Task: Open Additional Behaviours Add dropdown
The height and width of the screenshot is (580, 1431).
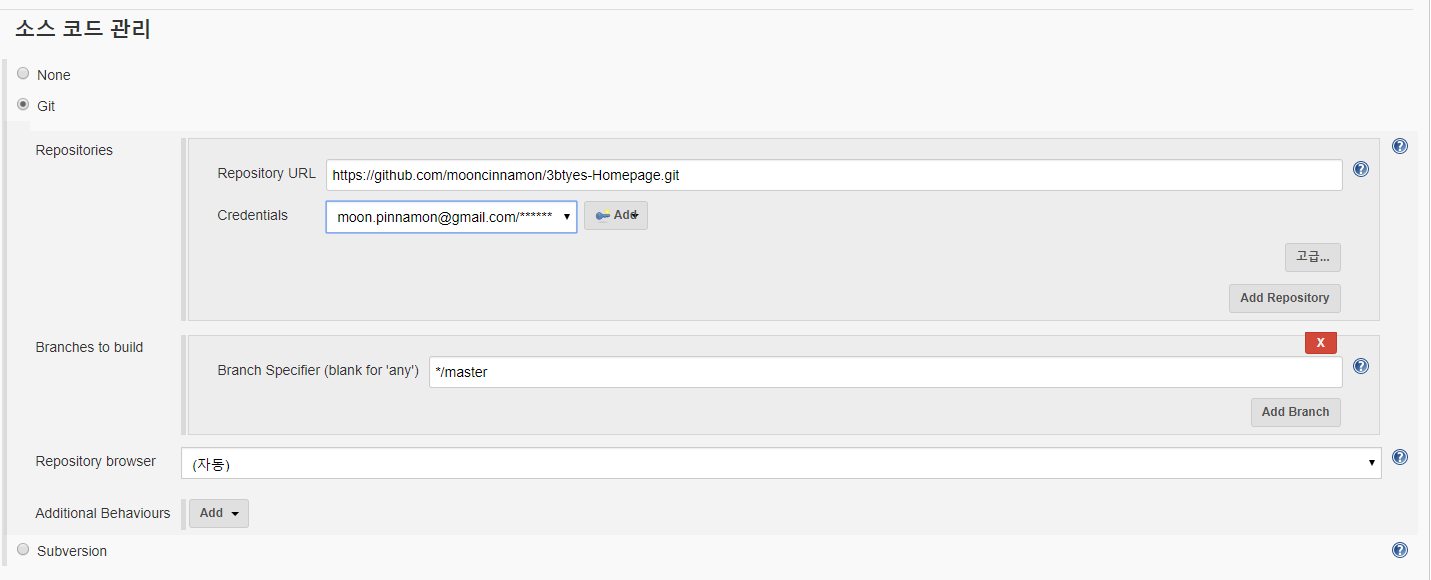Action: point(219,513)
